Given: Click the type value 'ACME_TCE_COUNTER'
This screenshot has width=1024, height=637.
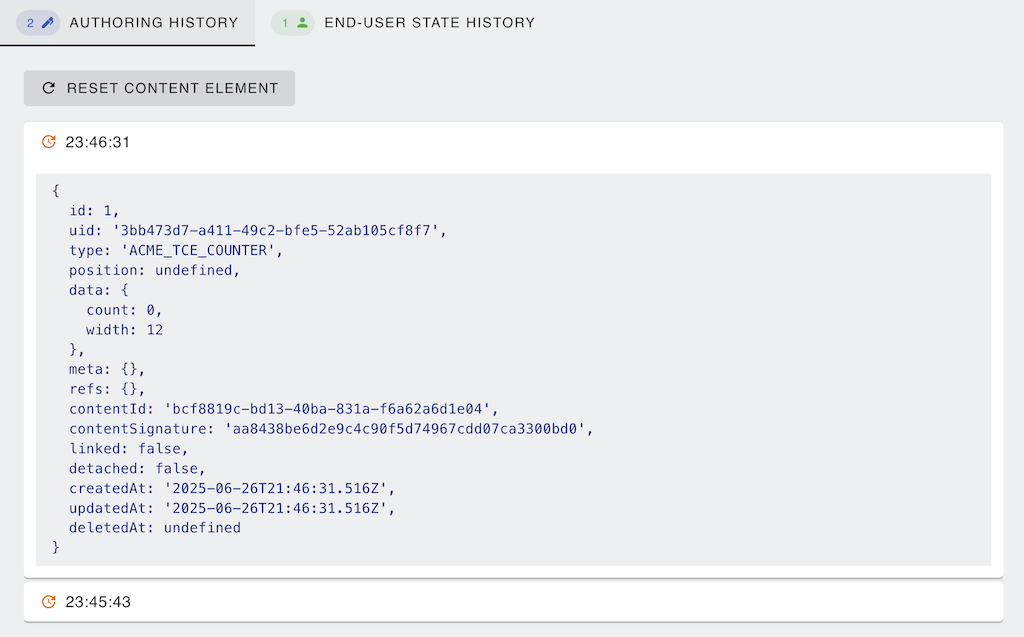Looking at the screenshot, I should coord(198,250).
